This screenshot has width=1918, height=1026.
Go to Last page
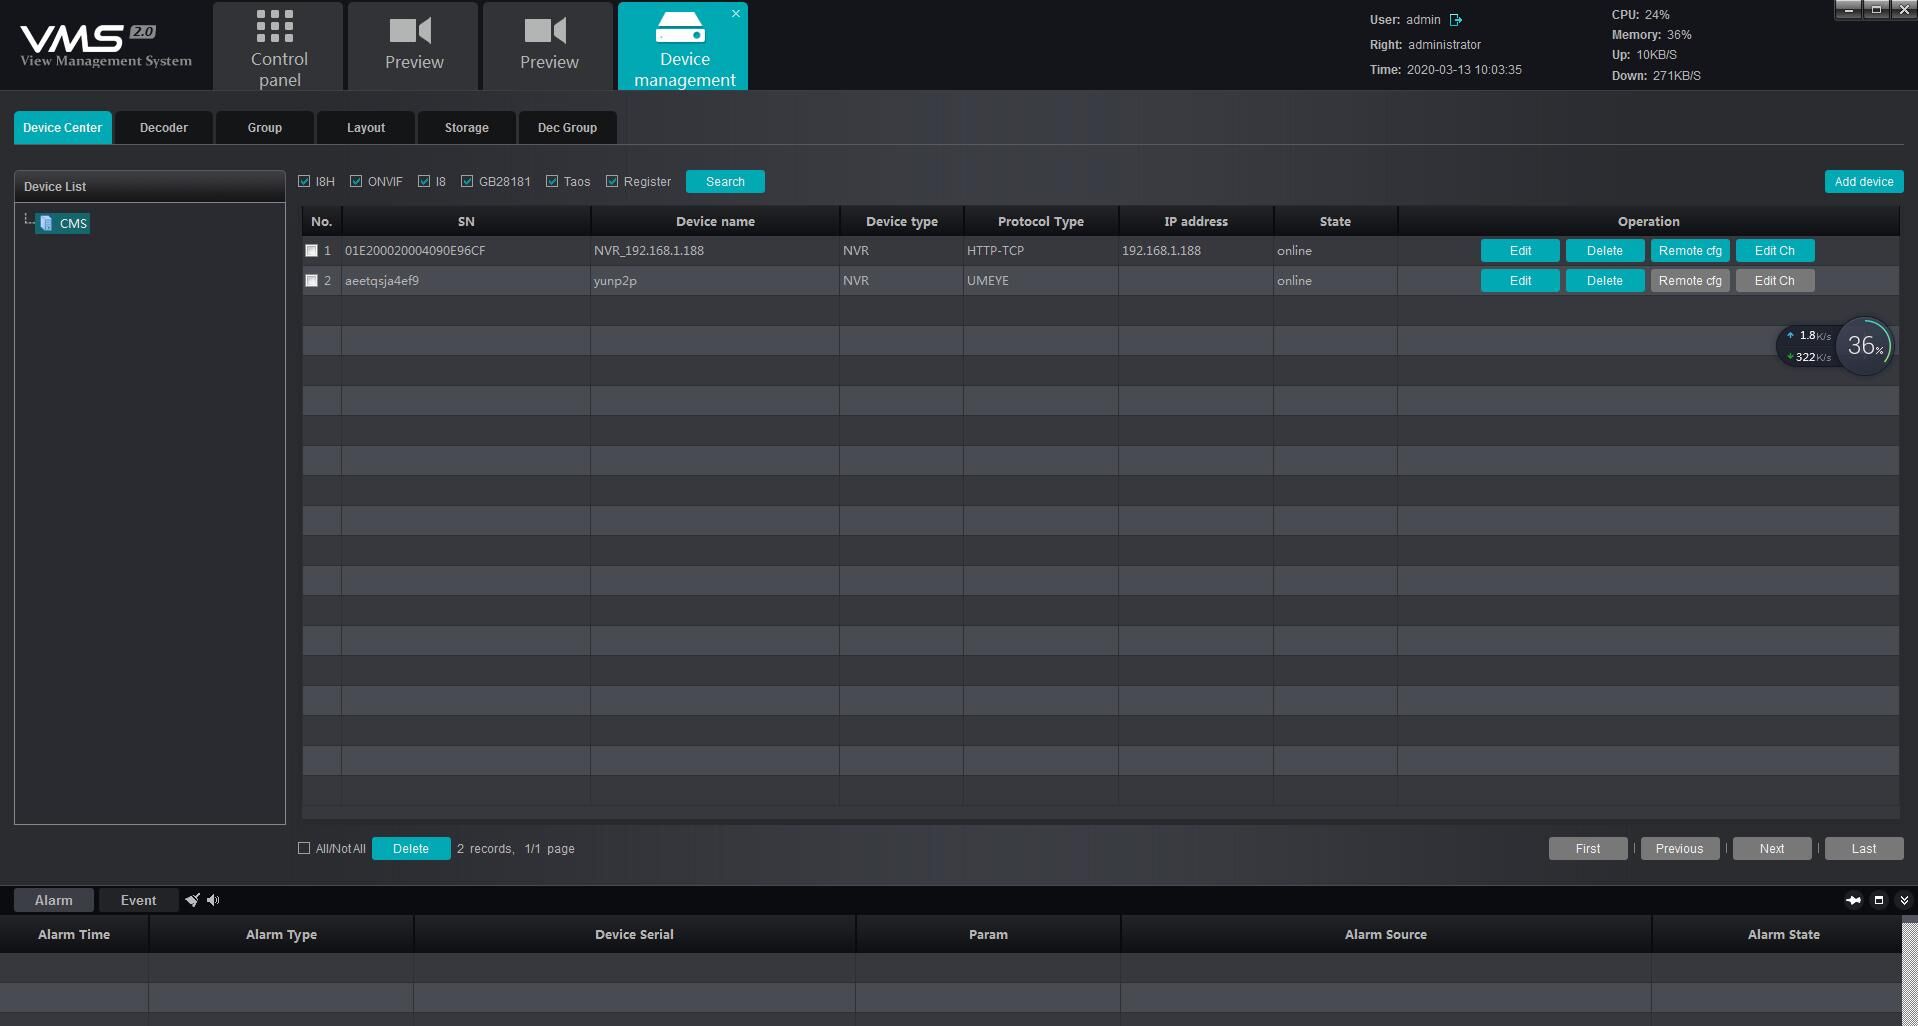1864,849
